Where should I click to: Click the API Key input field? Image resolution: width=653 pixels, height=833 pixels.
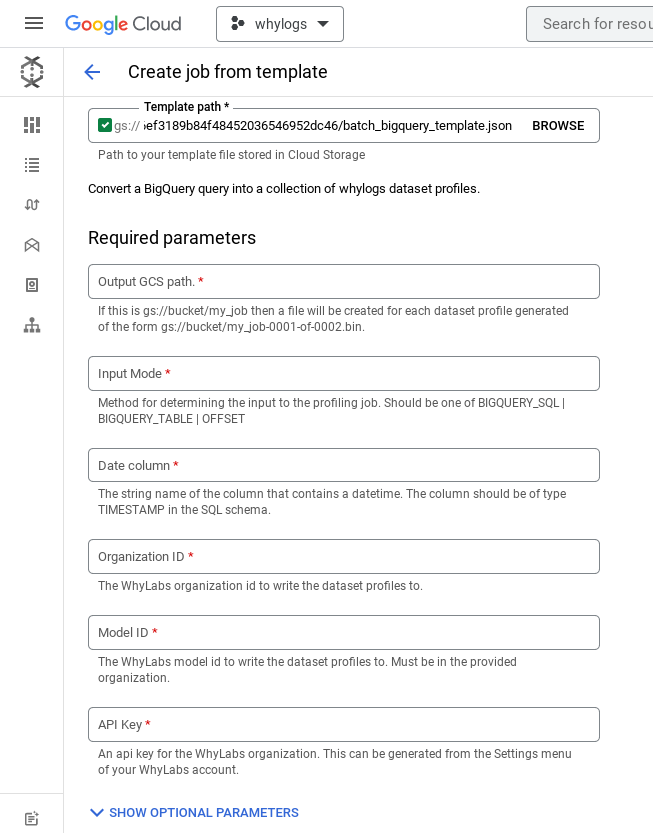[x=344, y=724]
